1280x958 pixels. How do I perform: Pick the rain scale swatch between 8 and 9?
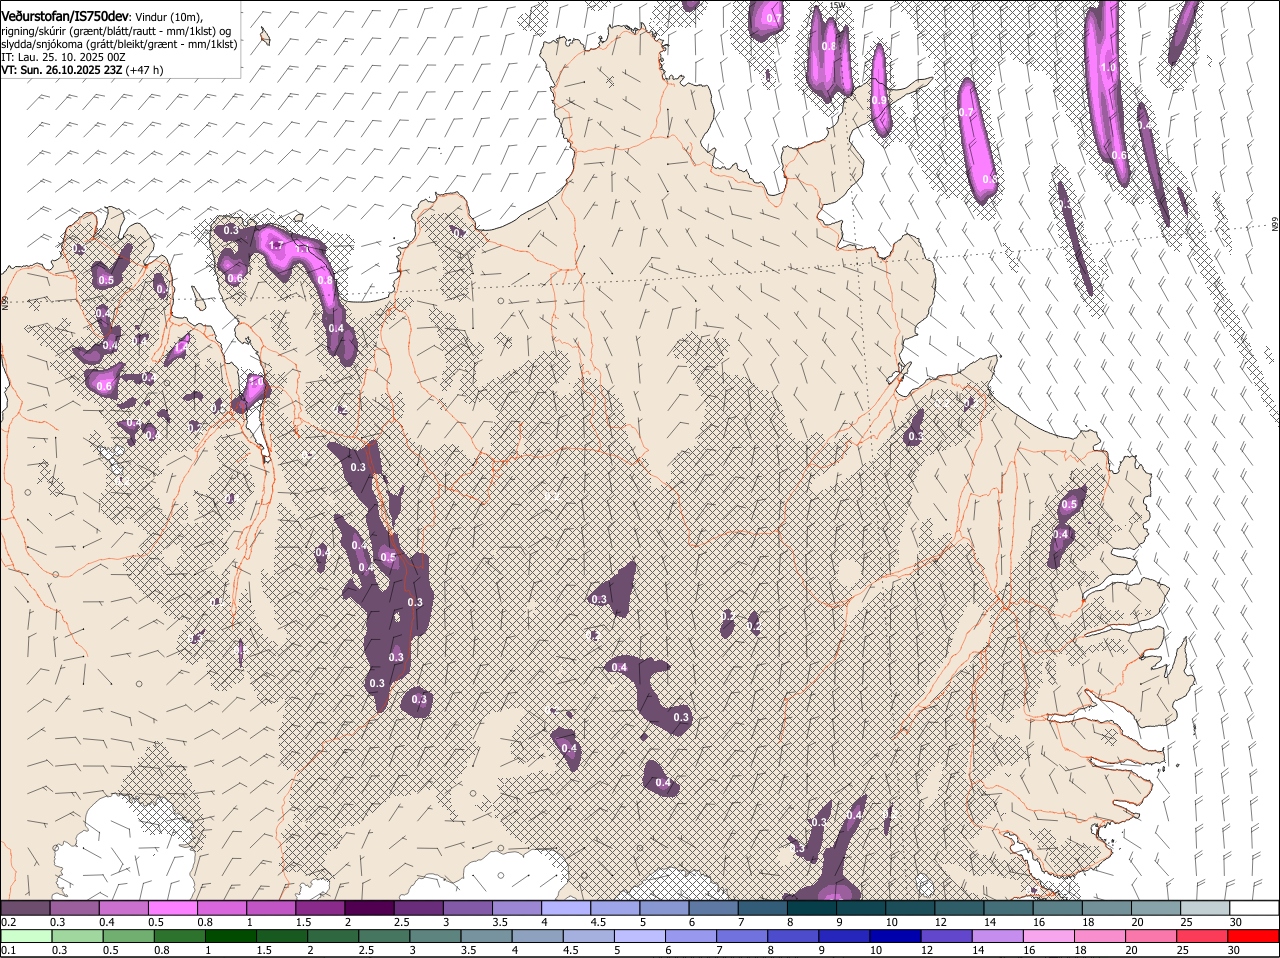pyautogui.click(x=793, y=936)
